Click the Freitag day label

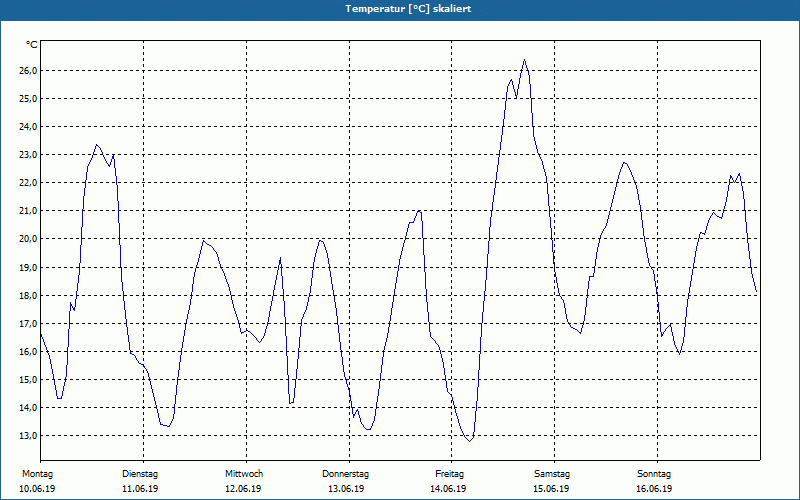(x=449, y=474)
